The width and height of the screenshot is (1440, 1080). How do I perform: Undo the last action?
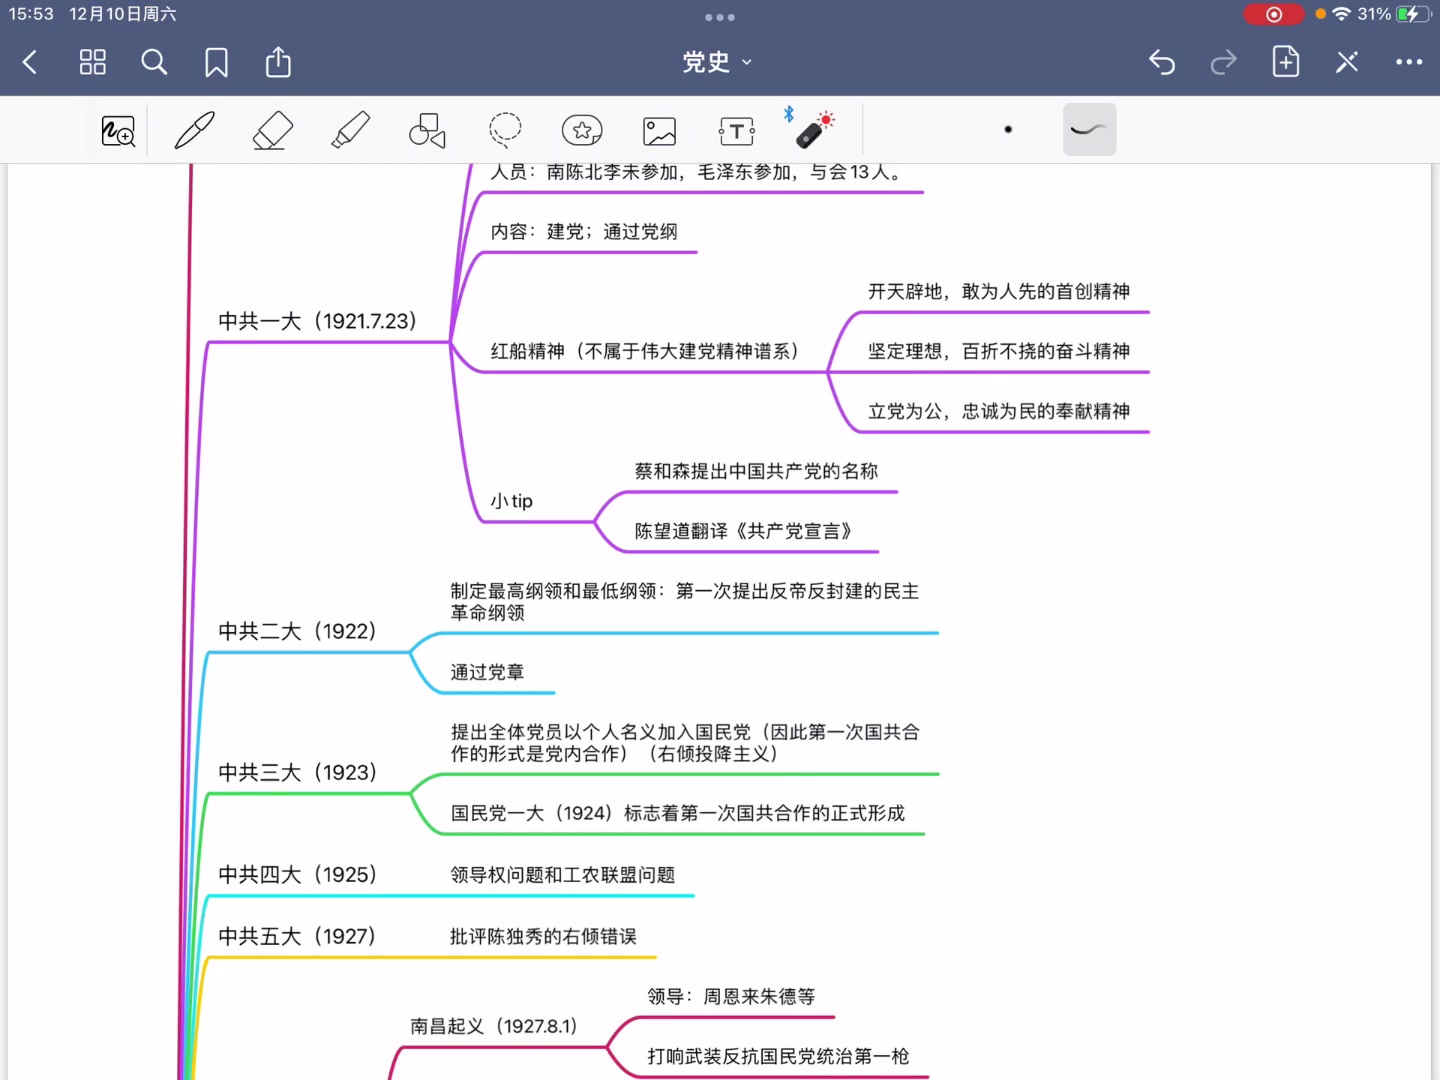pos(1162,62)
